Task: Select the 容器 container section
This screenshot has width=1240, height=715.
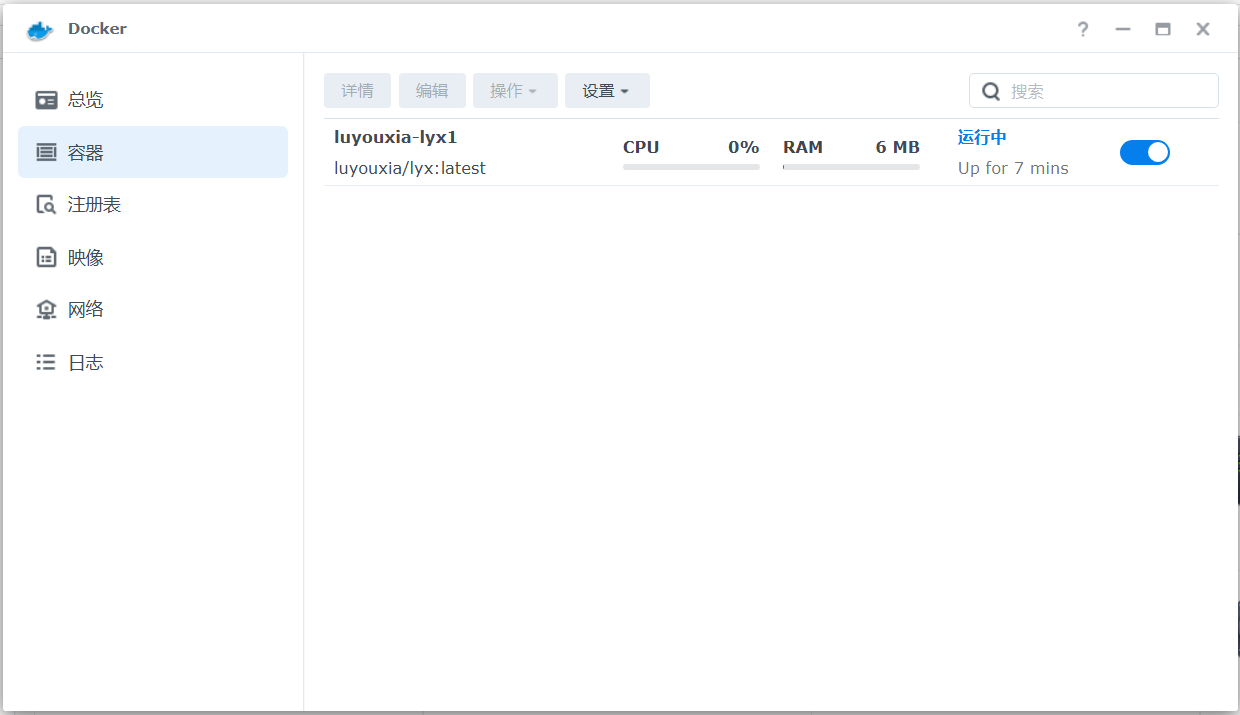Action: click(153, 152)
